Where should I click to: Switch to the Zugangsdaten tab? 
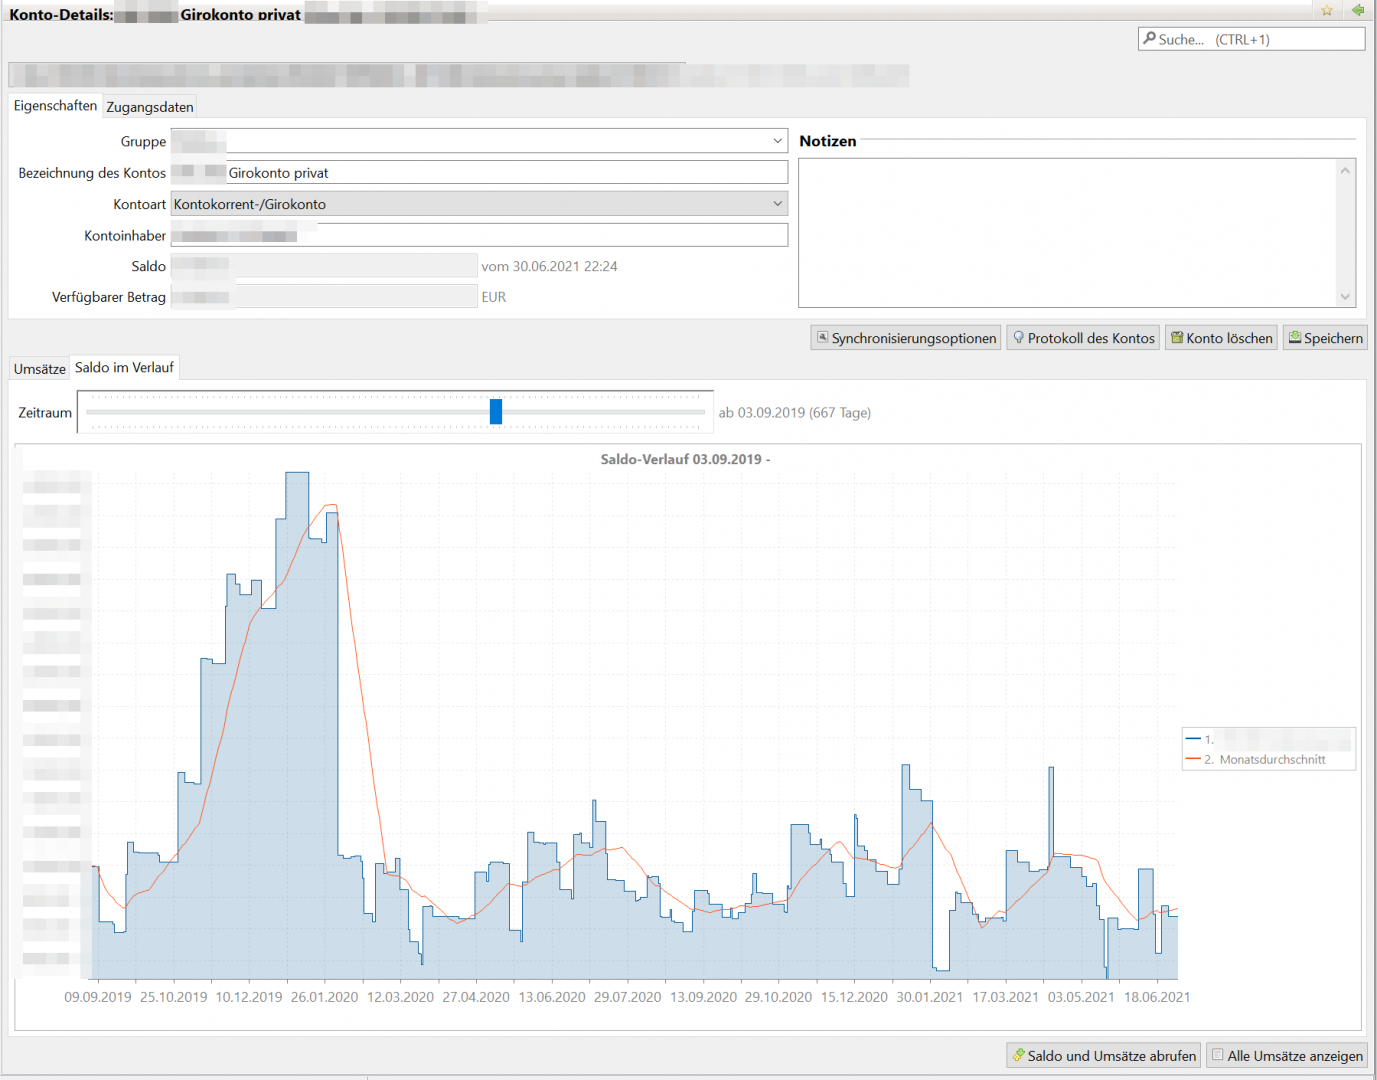click(150, 107)
